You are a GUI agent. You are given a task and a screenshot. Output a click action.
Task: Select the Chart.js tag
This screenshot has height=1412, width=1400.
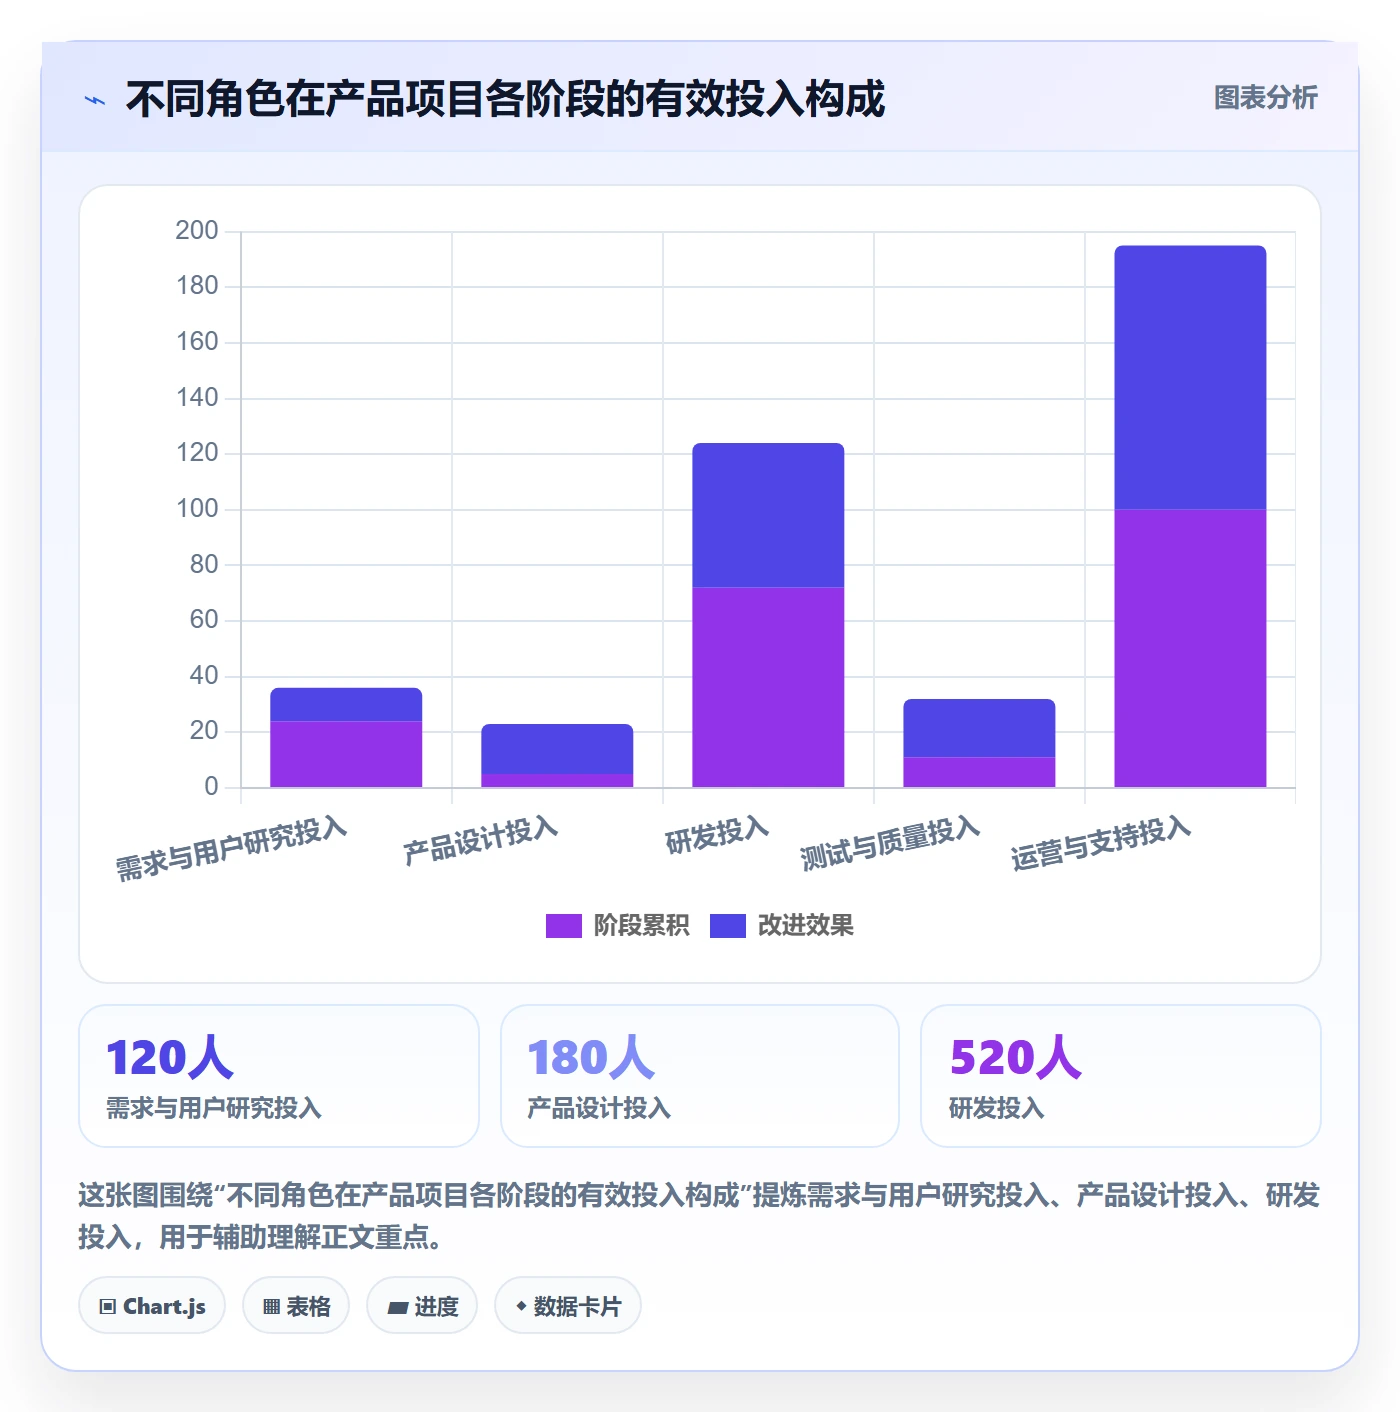pyautogui.click(x=152, y=1306)
